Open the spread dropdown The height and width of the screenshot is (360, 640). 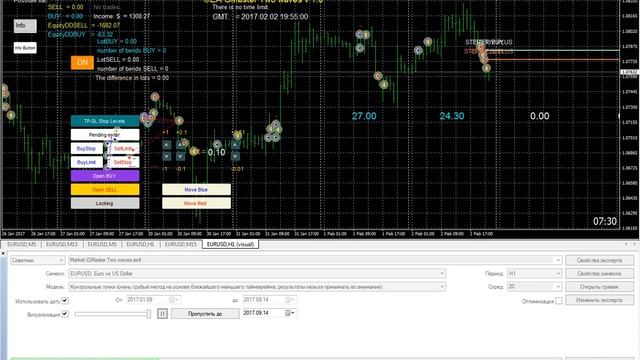pos(534,287)
